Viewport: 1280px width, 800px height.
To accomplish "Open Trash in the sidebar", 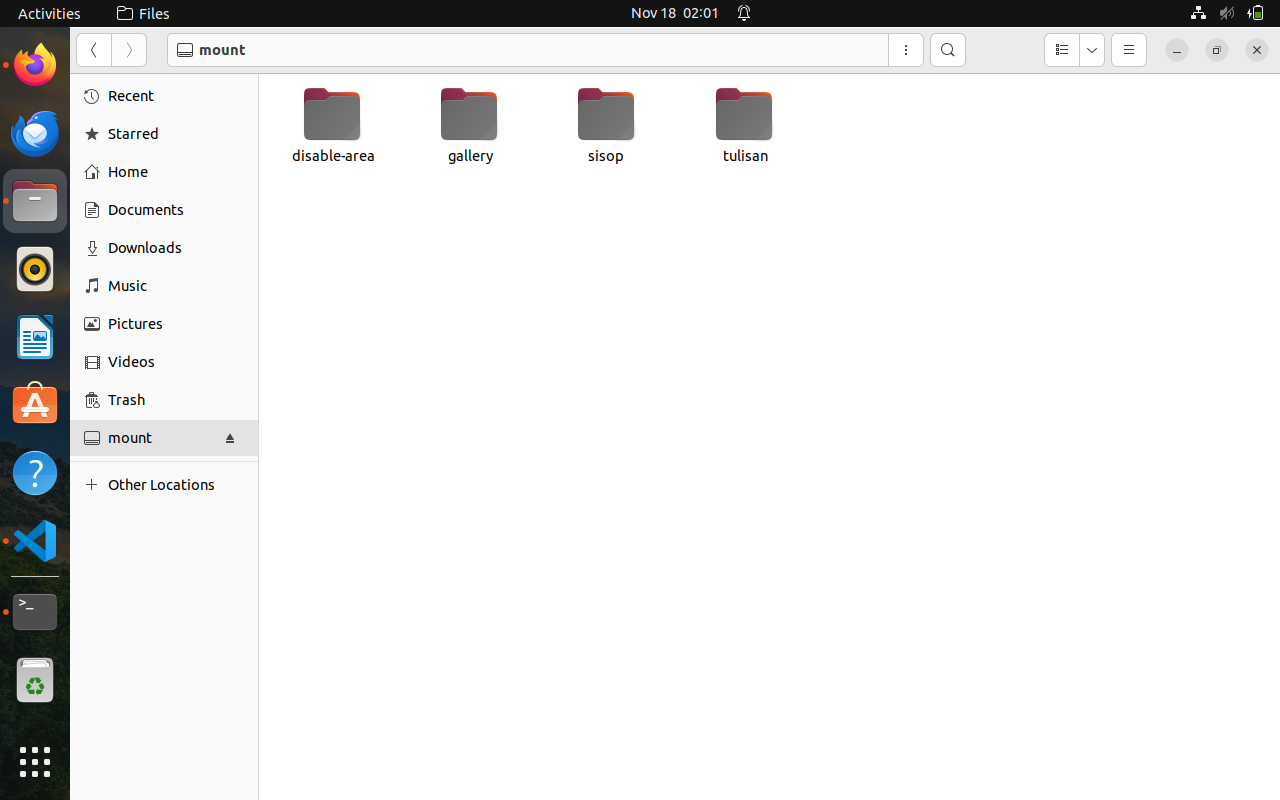I will click(164, 400).
